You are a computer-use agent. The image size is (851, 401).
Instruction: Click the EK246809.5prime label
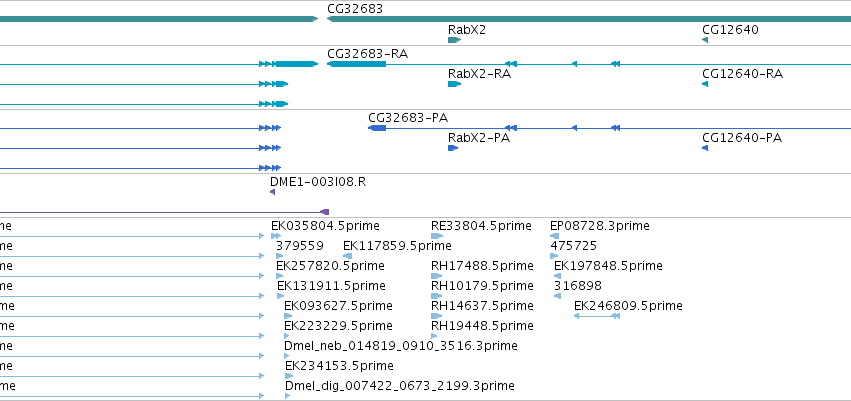tap(628, 306)
